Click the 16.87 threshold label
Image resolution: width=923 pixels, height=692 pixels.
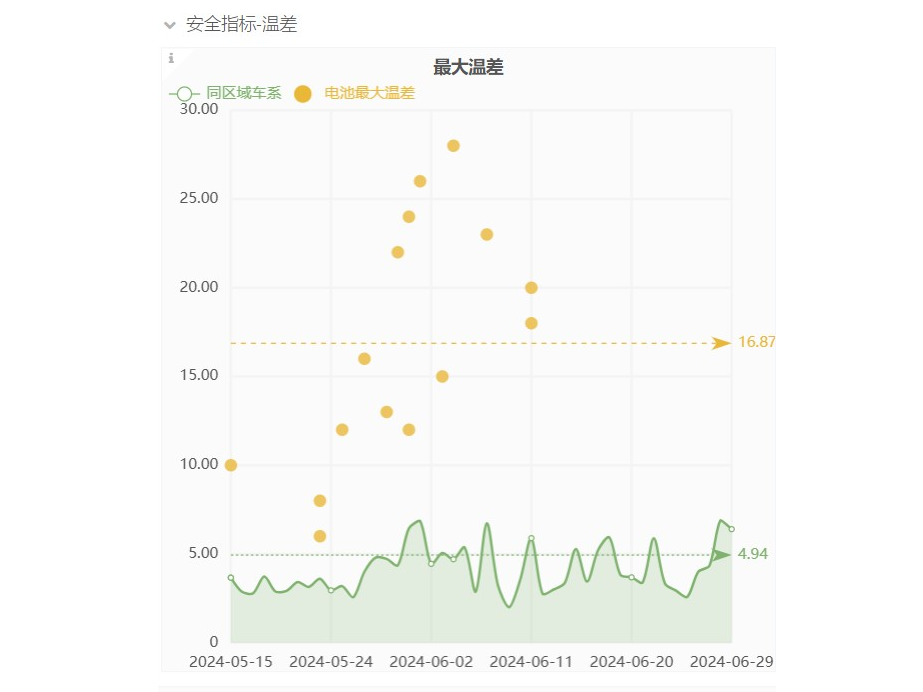point(756,342)
